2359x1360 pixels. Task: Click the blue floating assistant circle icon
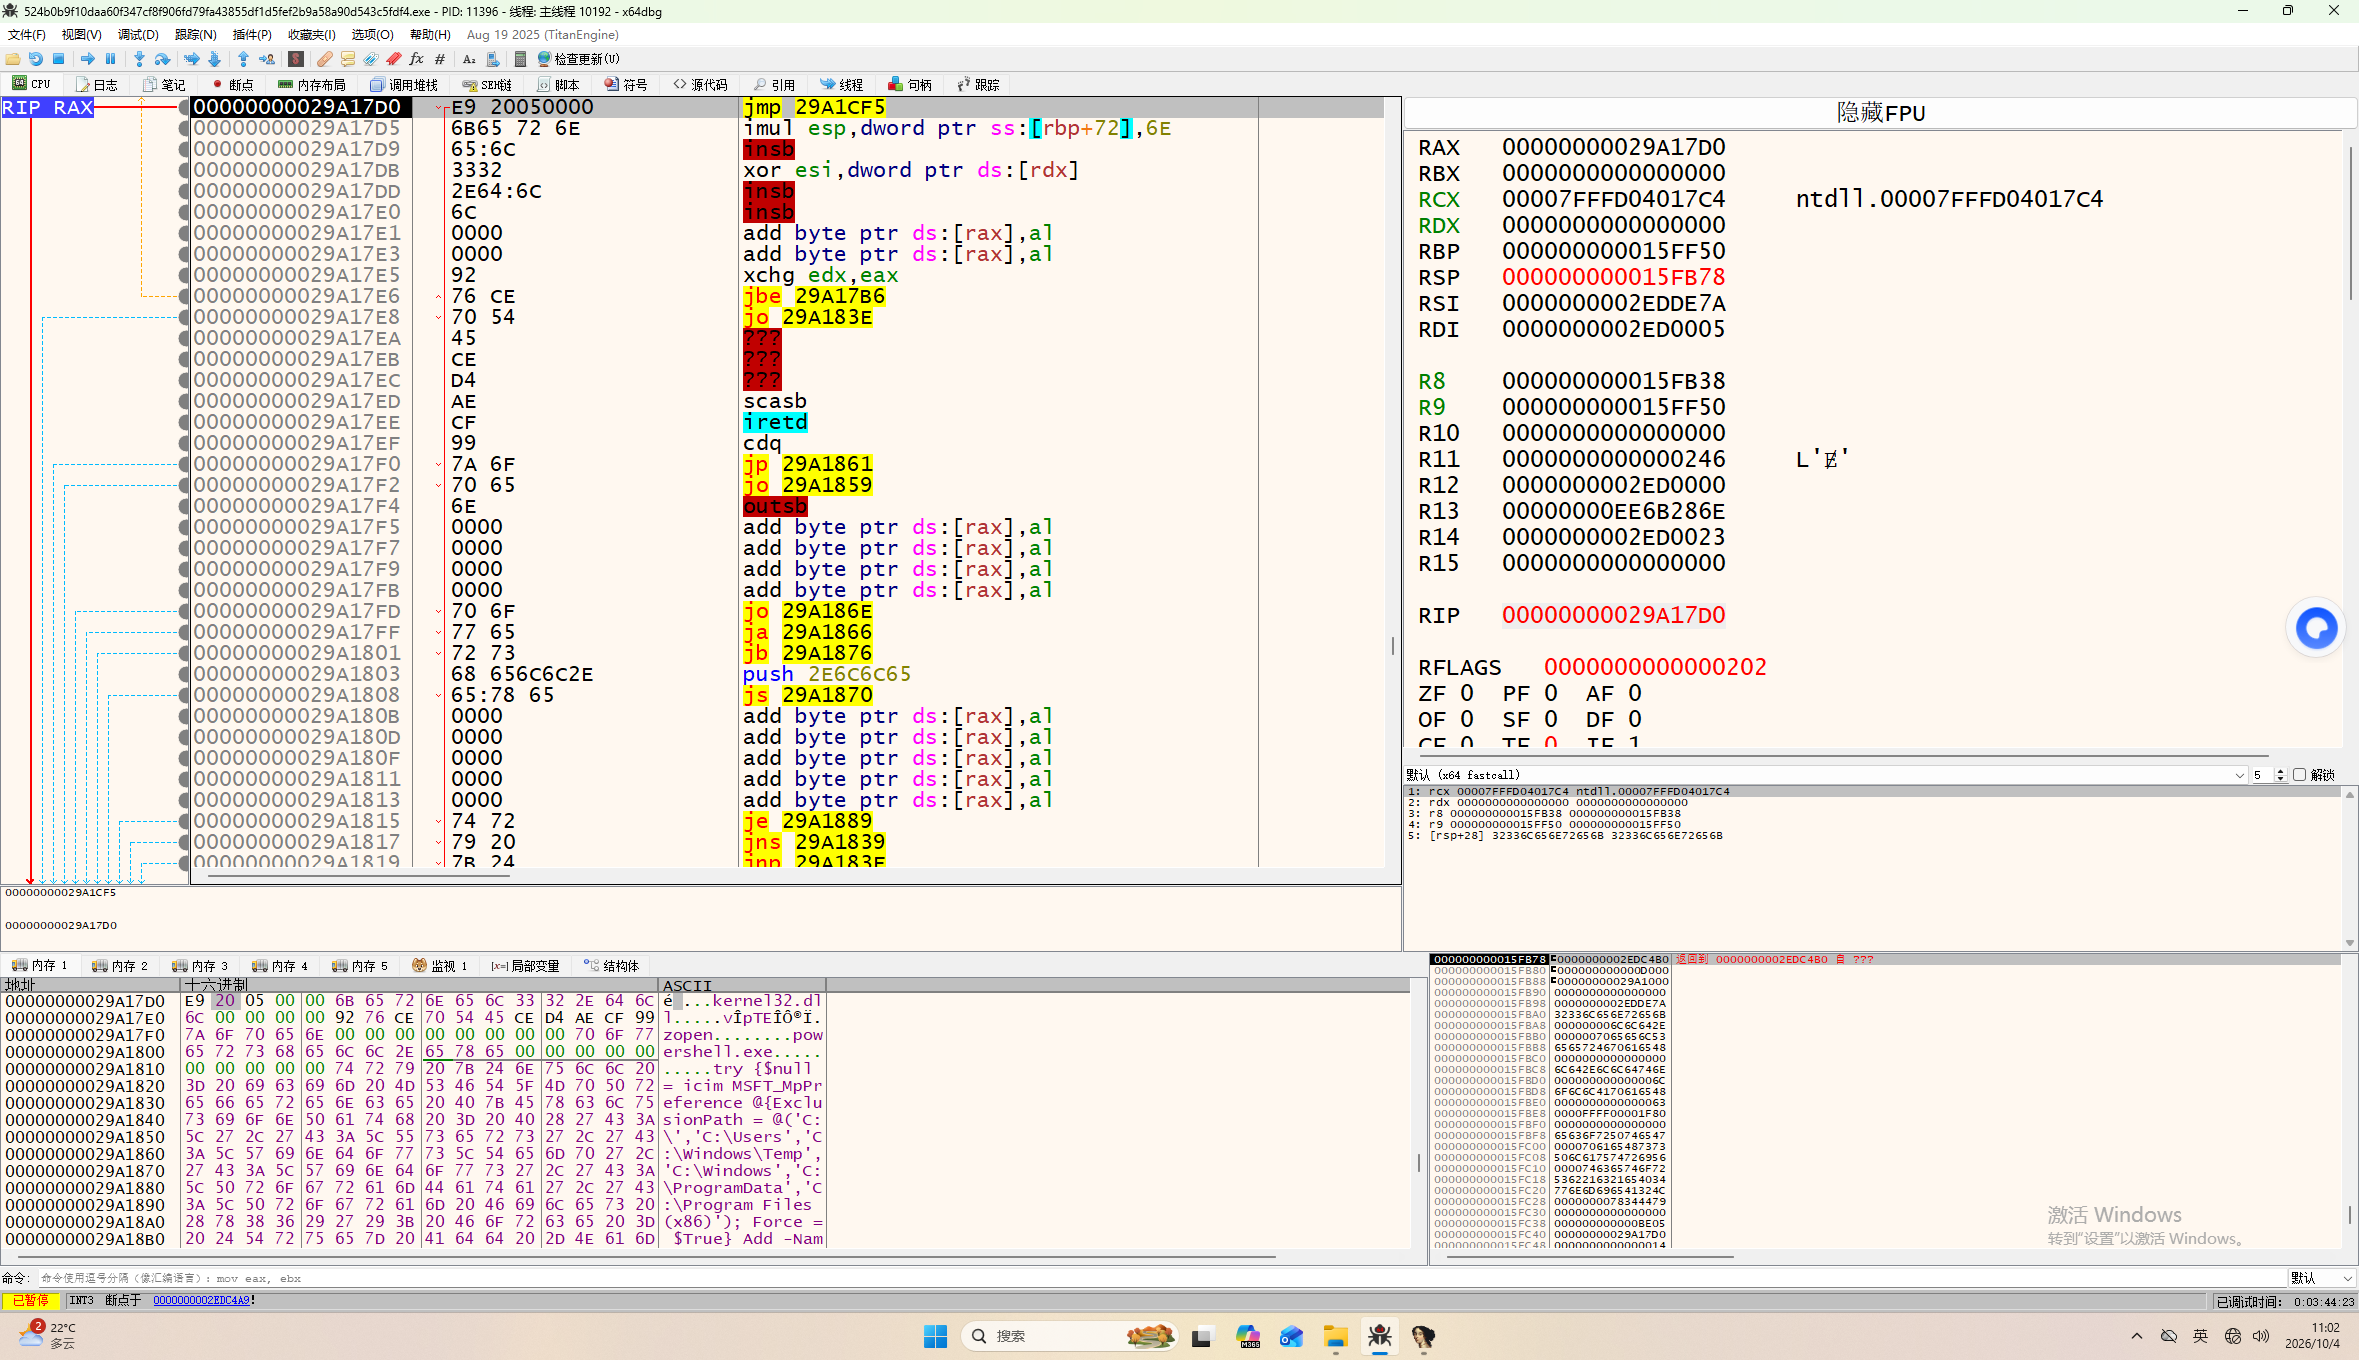pos(2316,628)
